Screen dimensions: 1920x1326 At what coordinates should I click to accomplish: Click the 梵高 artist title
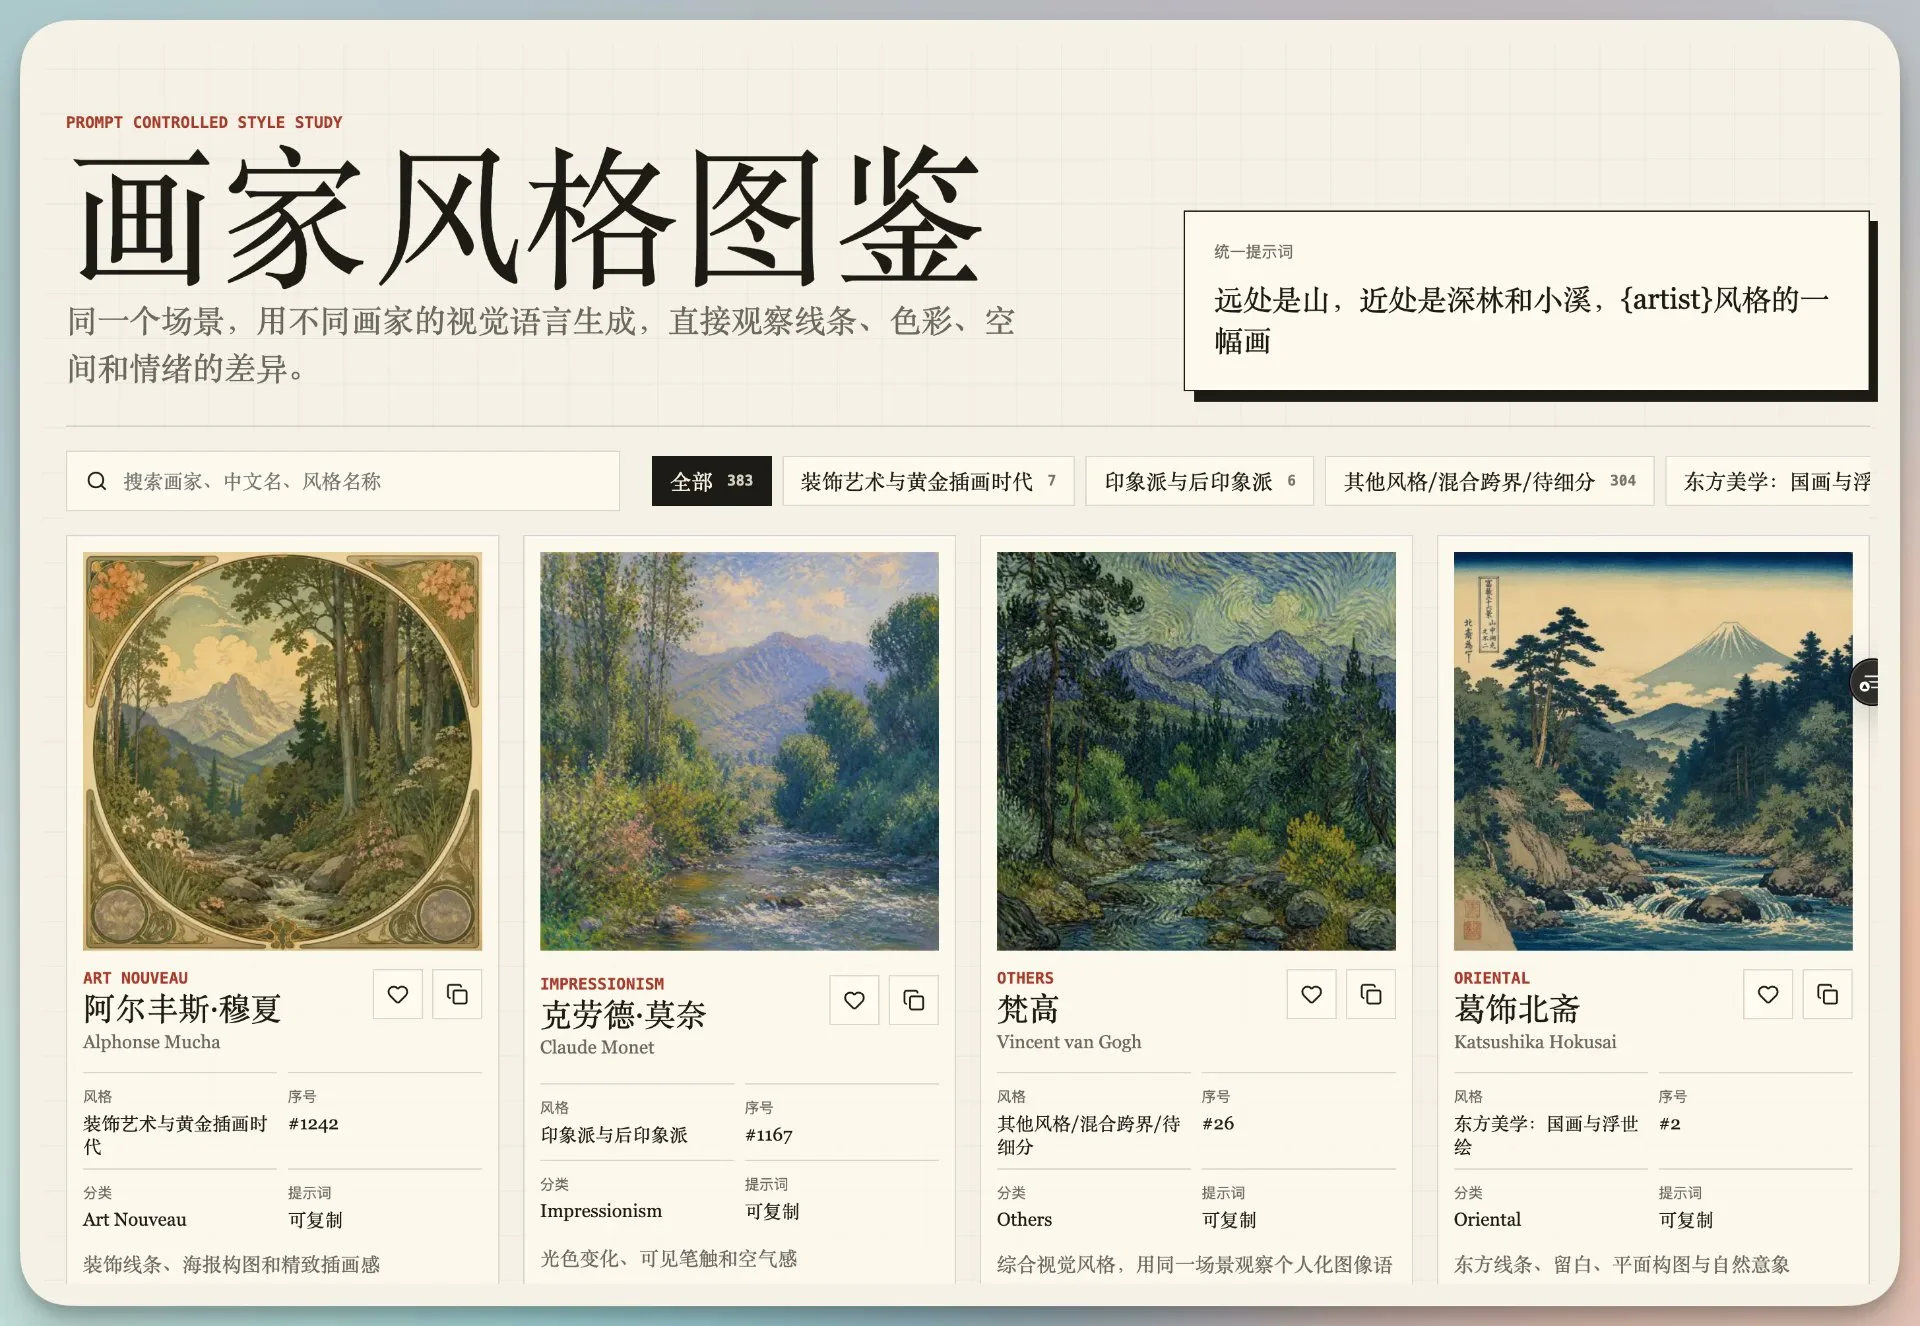pyautogui.click(x=1028, y=1009)
